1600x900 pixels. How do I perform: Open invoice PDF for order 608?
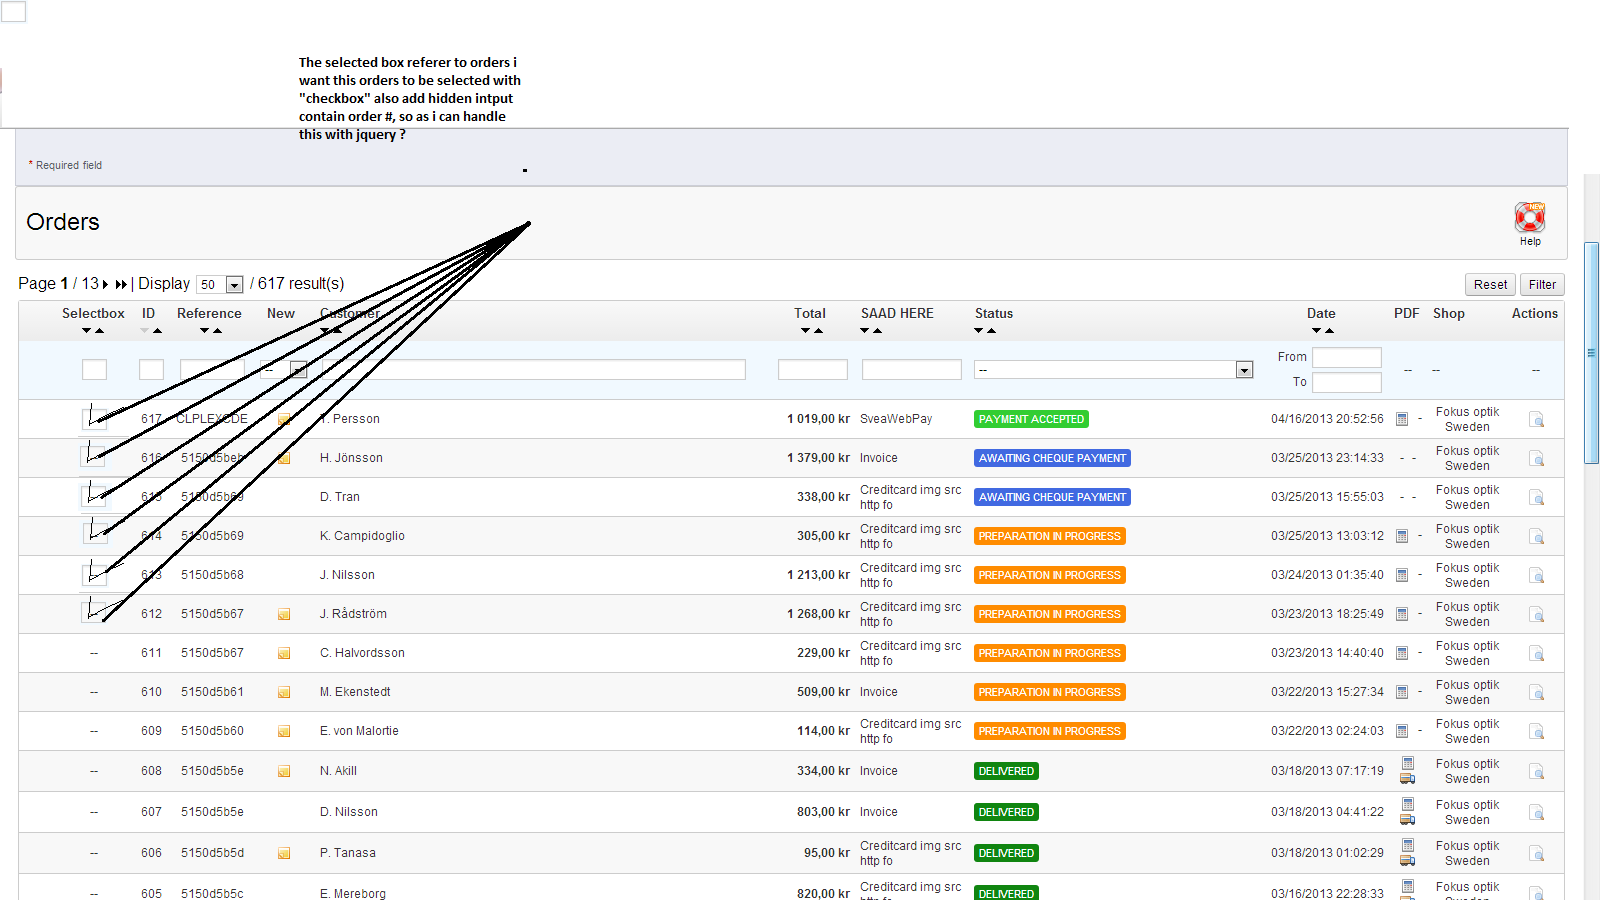(1408, 763)
